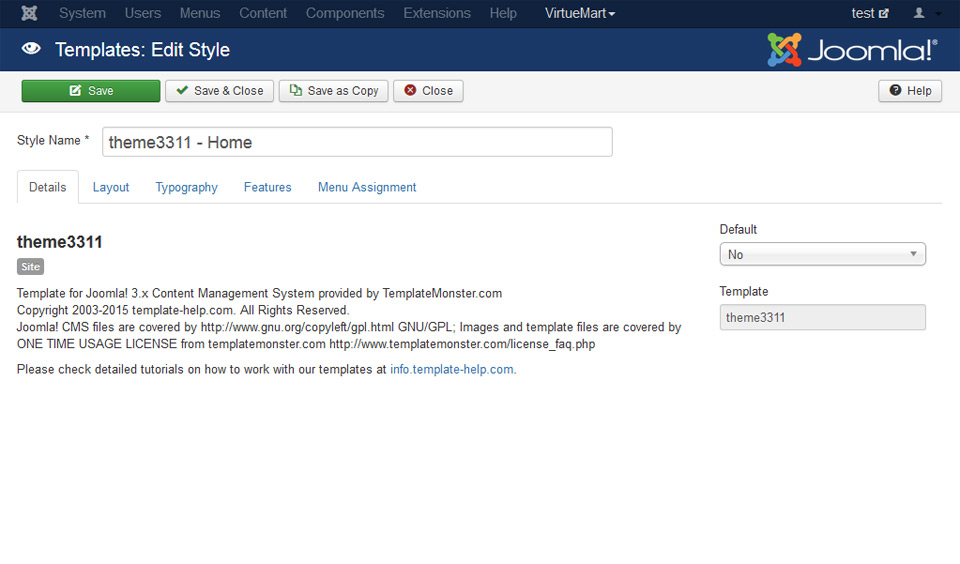The image size is (960, 564).
Task: Click the Default field label
Action: click(x=738, y=229)
